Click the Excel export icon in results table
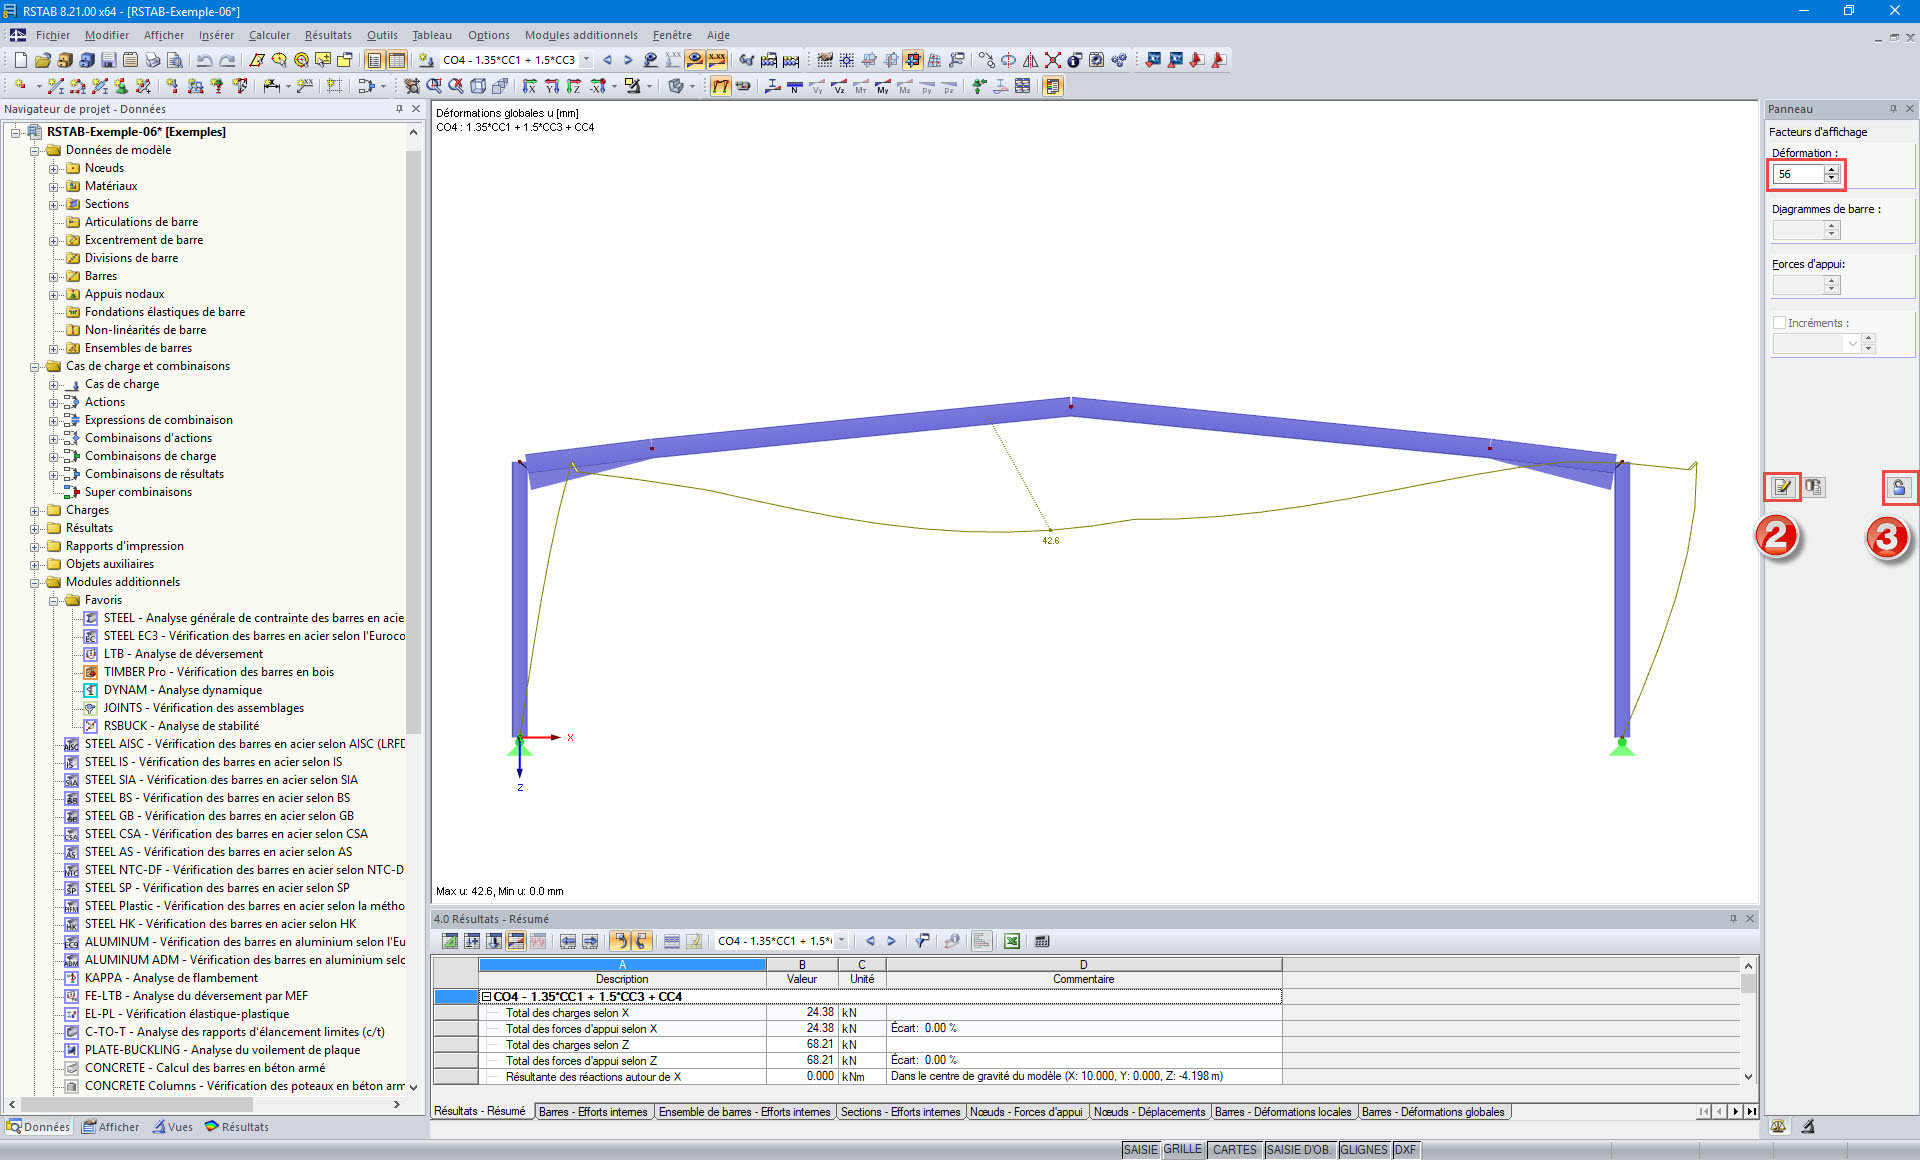The height and width of the screenshot is (1160, 1920). [x=1012, y=941]
